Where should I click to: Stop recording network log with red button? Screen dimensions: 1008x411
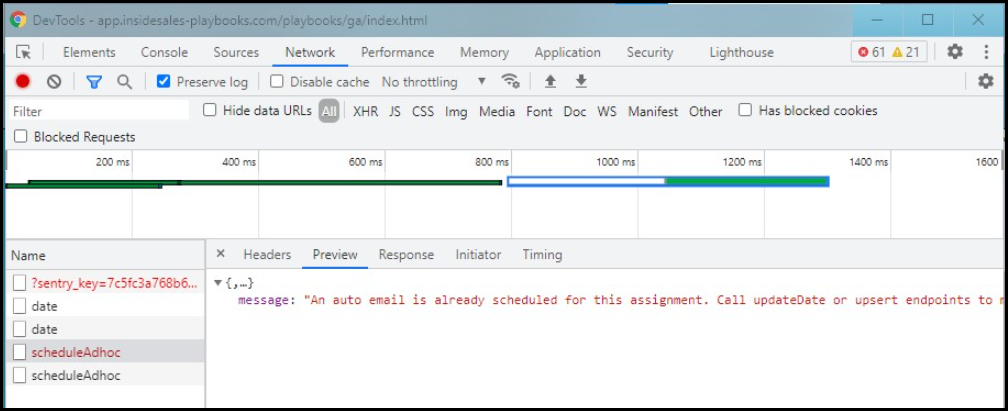(x=23, y=82)
